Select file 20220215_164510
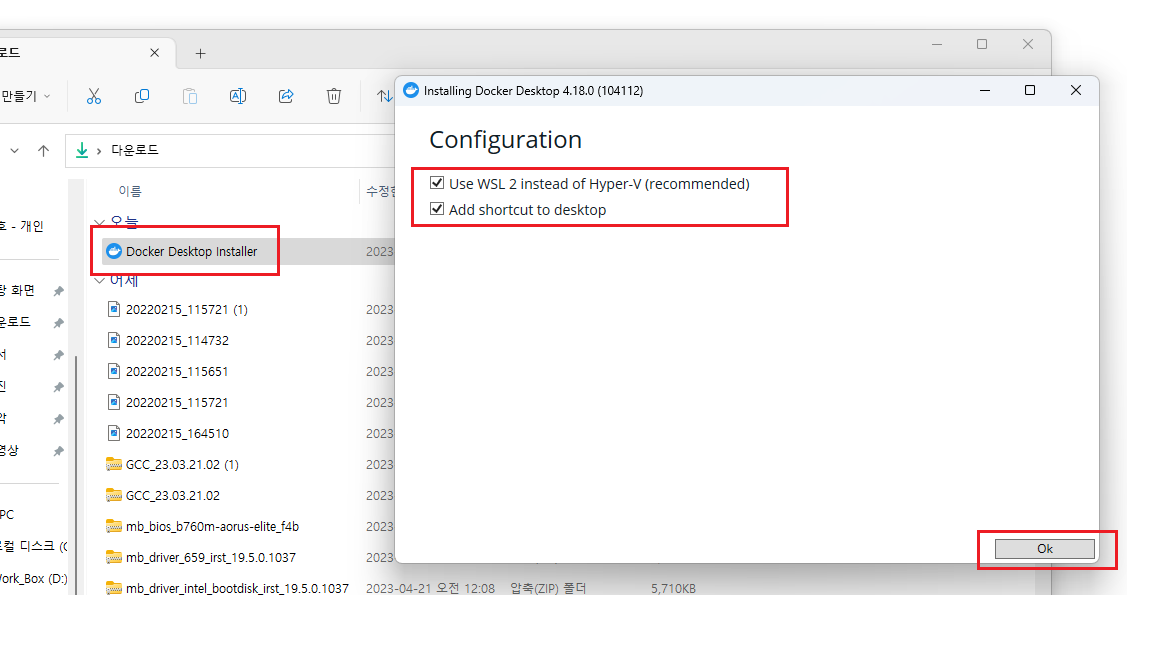Viewport: 1152px width, 648px height. click(177, 433)
